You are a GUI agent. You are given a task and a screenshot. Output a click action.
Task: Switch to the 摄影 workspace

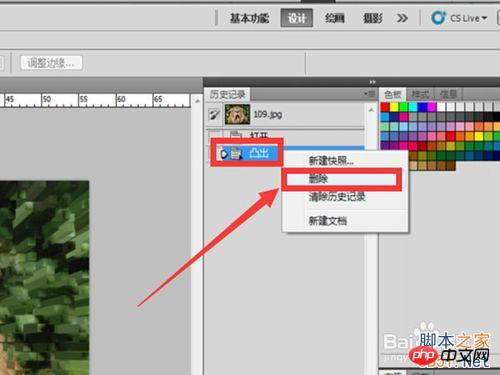[x=373, y=18]
